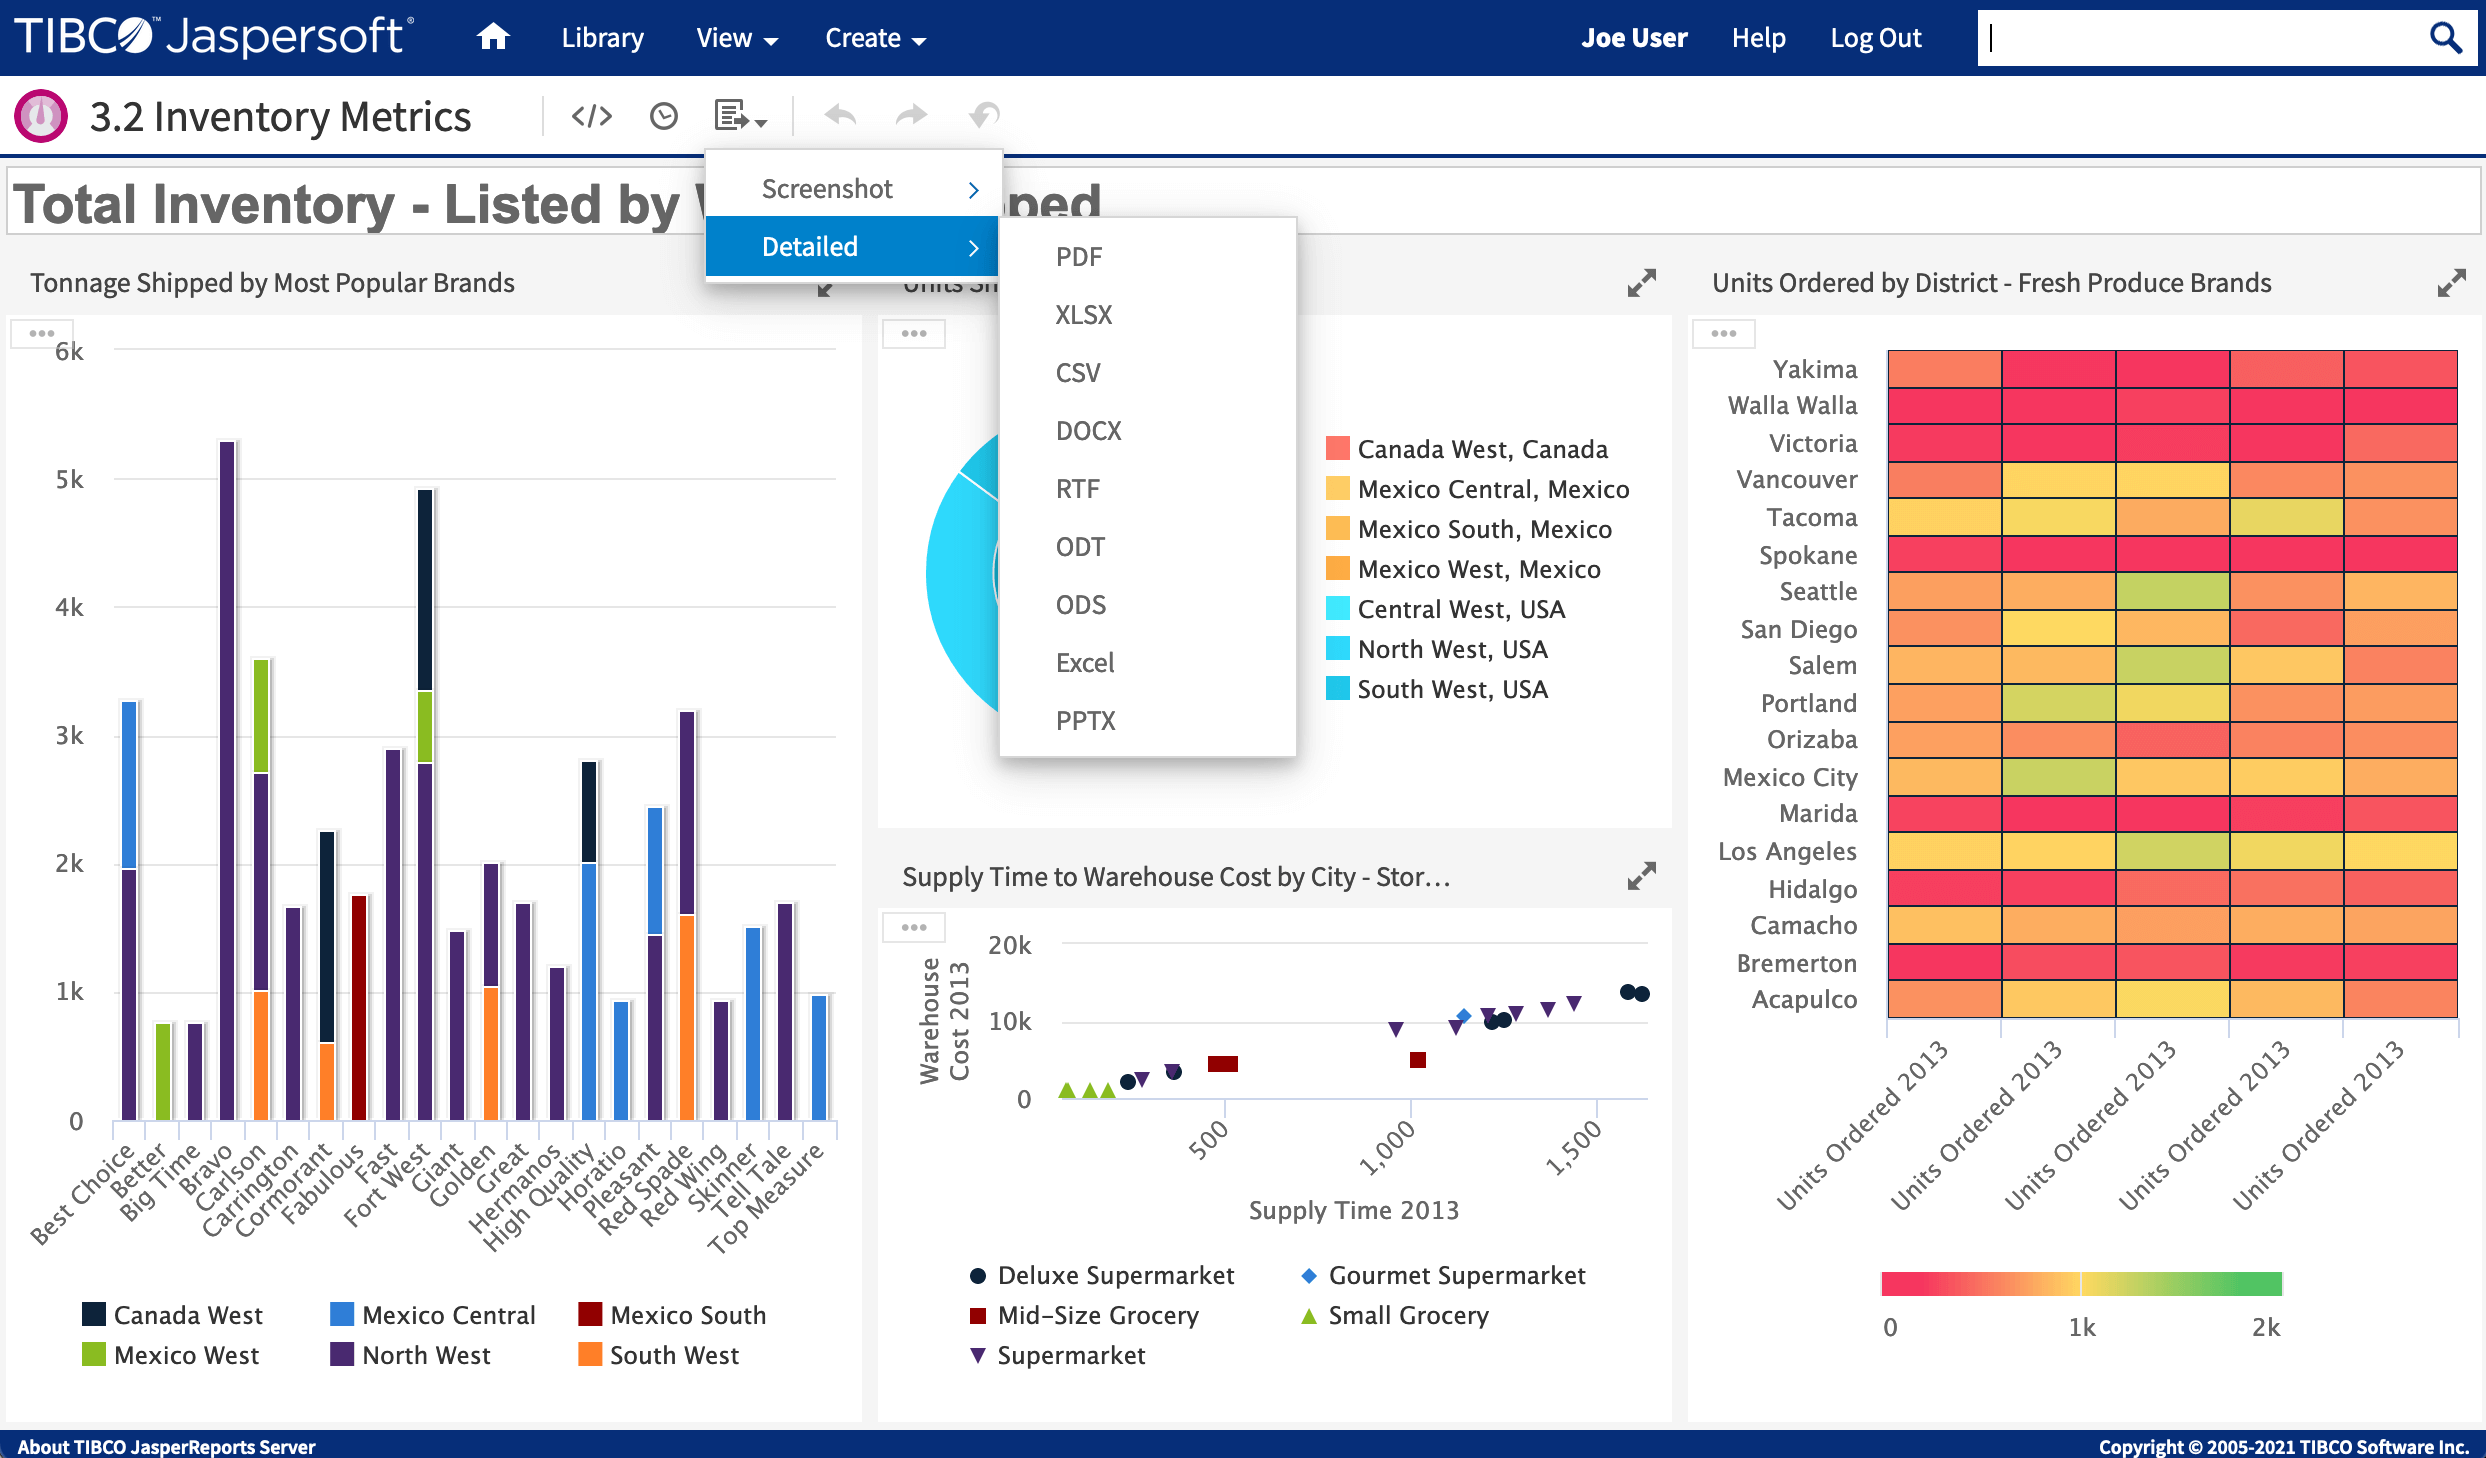Toggle Mexico South series in bar legend
The image size is (2486, 1458).
tap(672, 1315)
